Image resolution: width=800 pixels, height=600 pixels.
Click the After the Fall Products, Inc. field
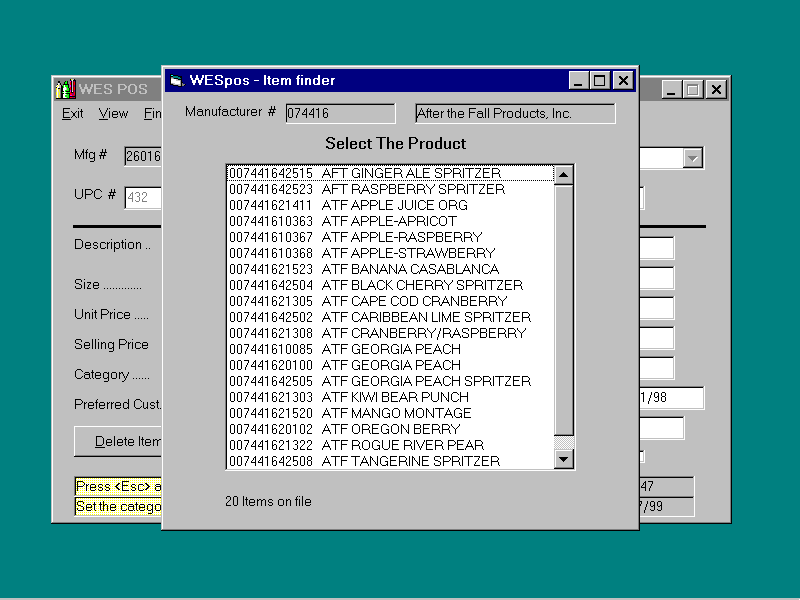click(x=515, y=113)
